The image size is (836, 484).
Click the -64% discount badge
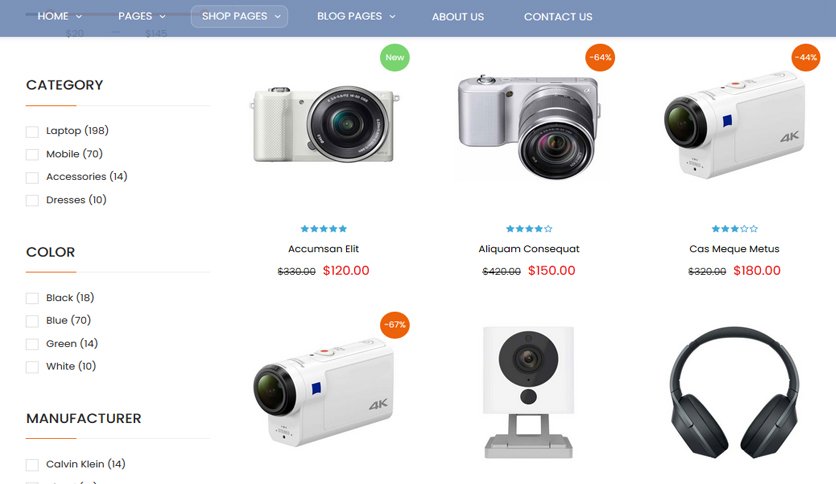click(600, 58)
